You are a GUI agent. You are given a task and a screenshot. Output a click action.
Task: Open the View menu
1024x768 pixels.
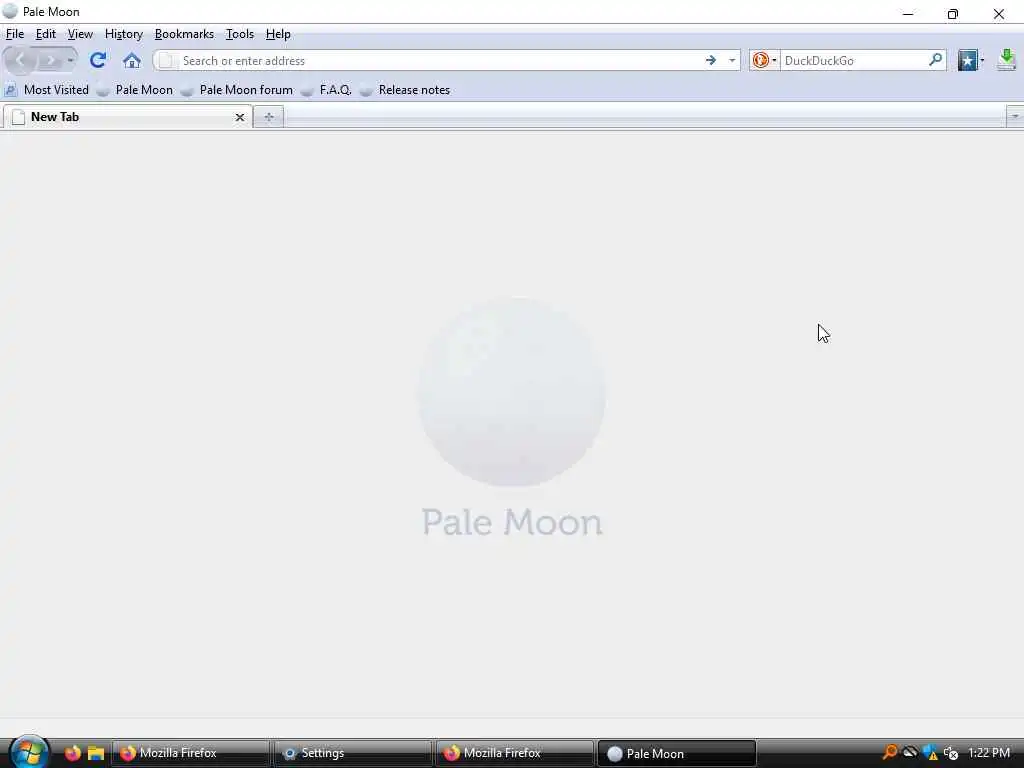pos(80,34)
